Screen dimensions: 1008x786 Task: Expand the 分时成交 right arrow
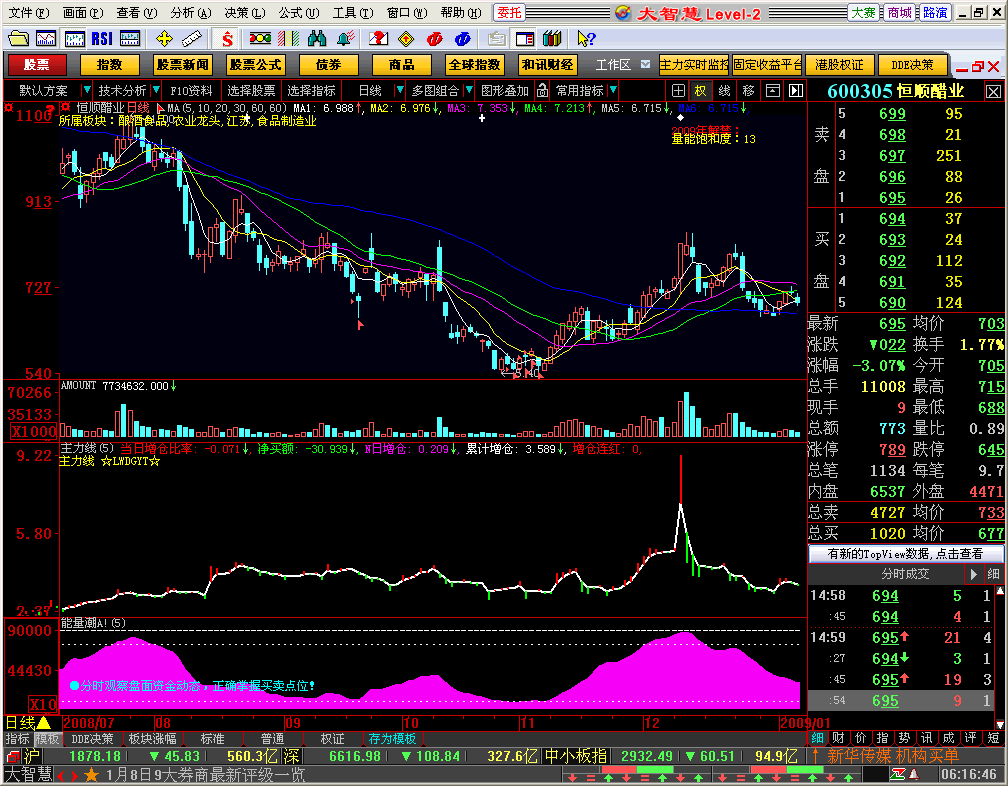pos(973,574)
